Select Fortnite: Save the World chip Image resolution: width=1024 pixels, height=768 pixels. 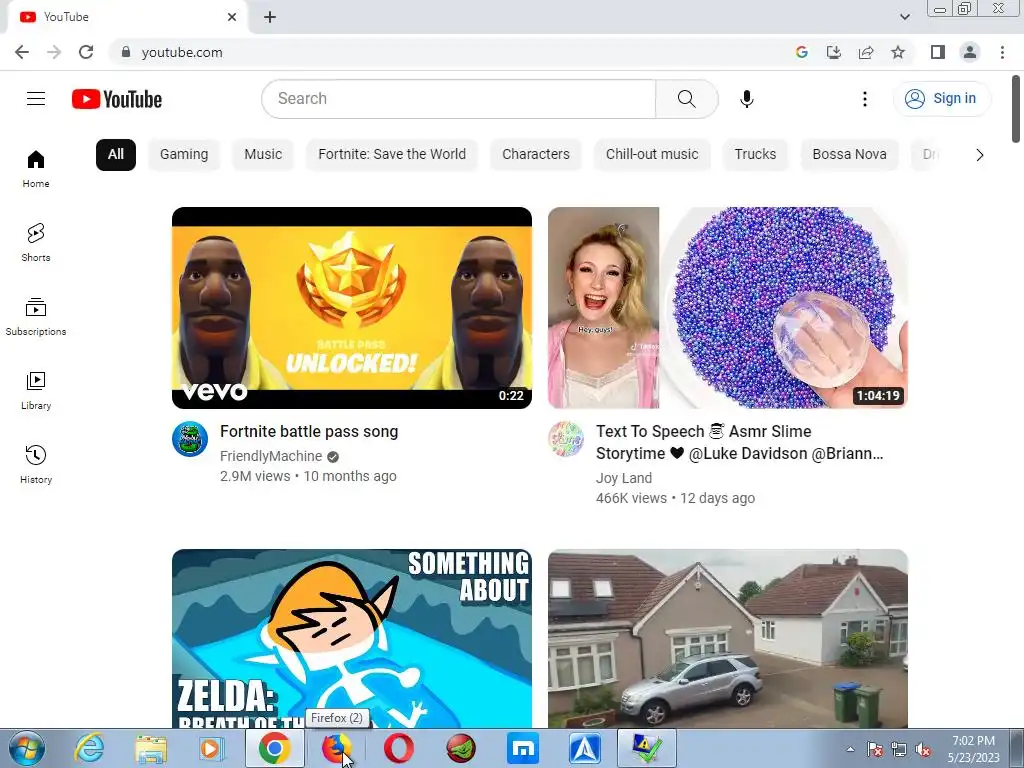(x=392, y=155)
